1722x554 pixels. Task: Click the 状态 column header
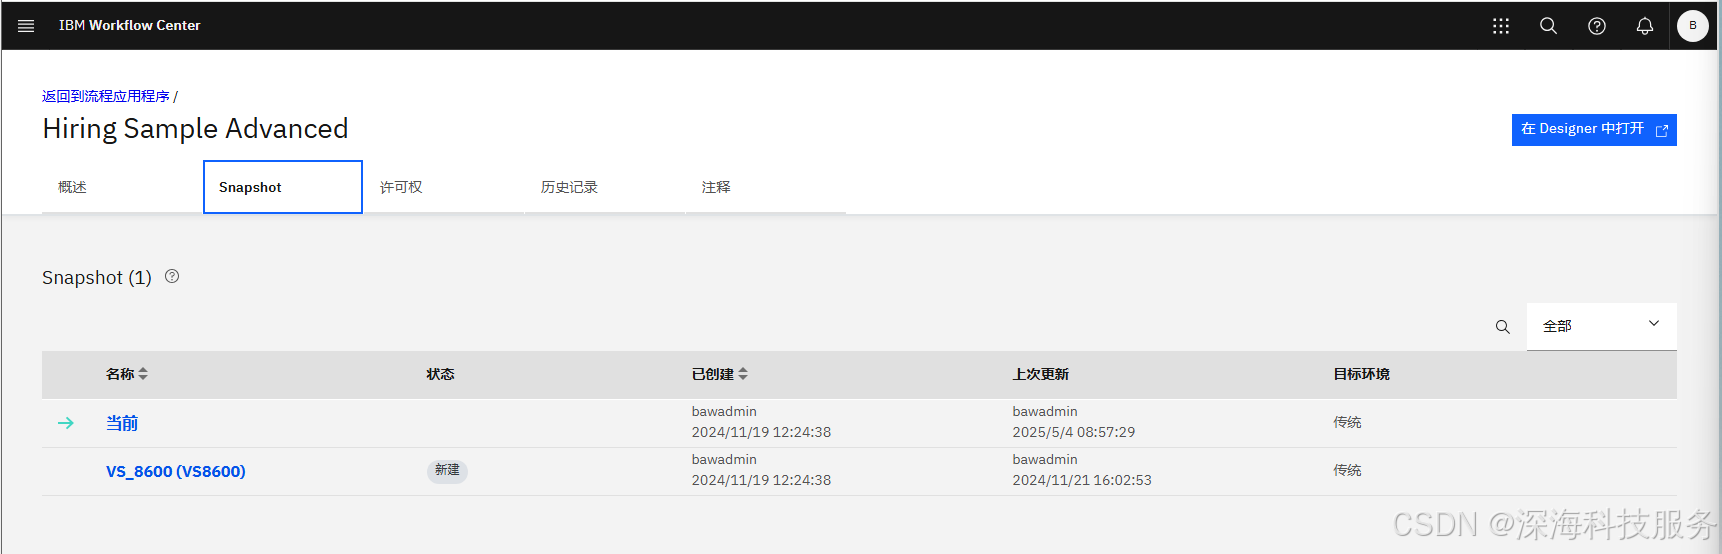tap(440, 374)
